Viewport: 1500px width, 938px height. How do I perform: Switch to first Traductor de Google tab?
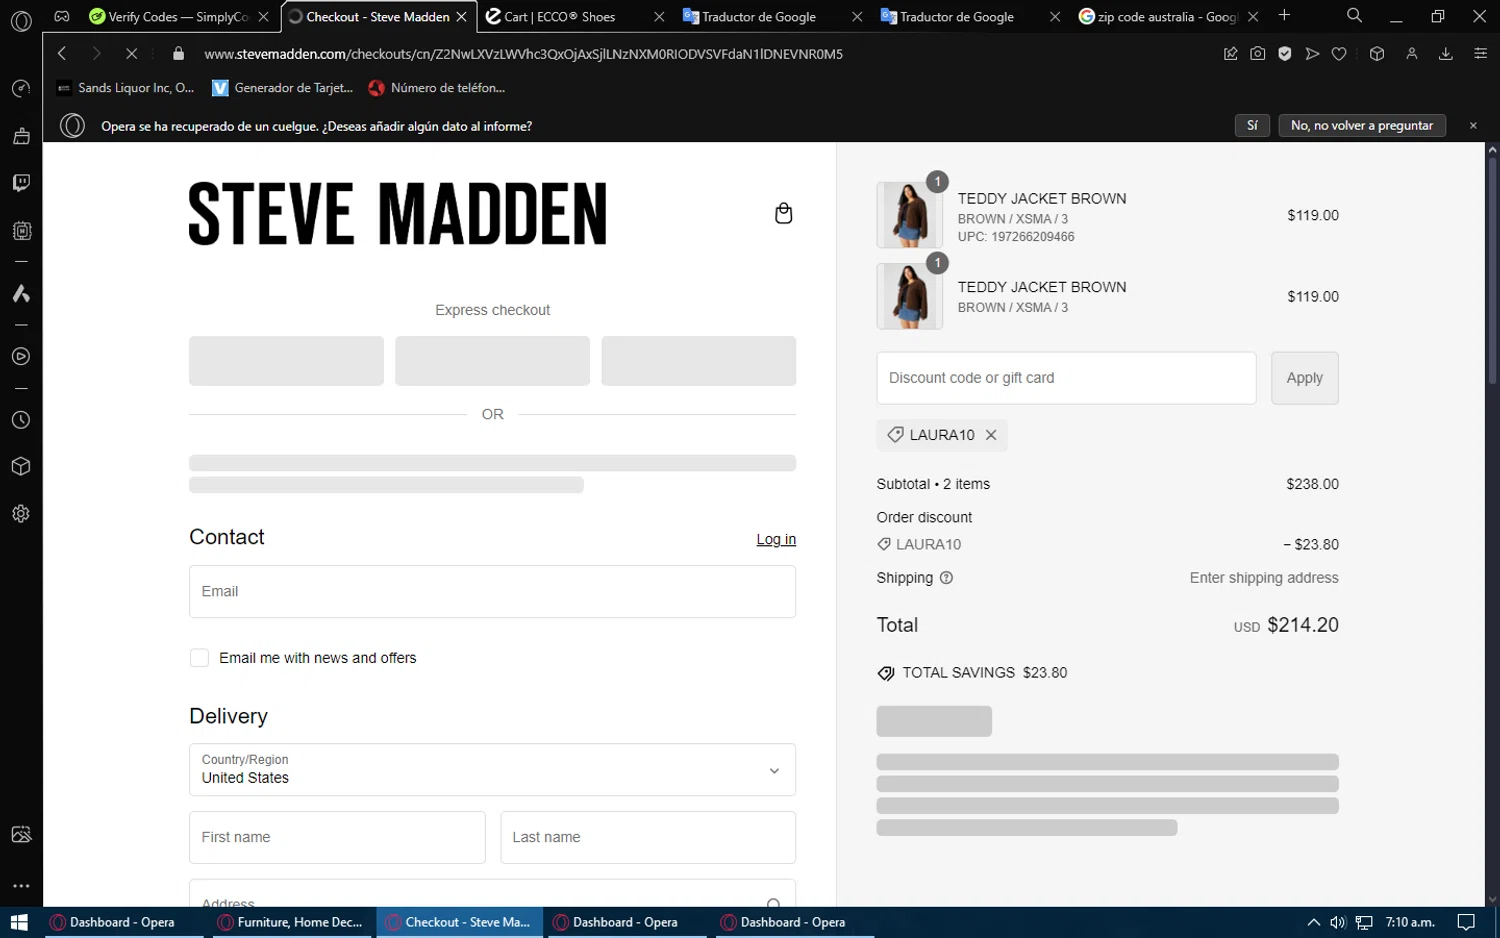(x=772, y=17)
